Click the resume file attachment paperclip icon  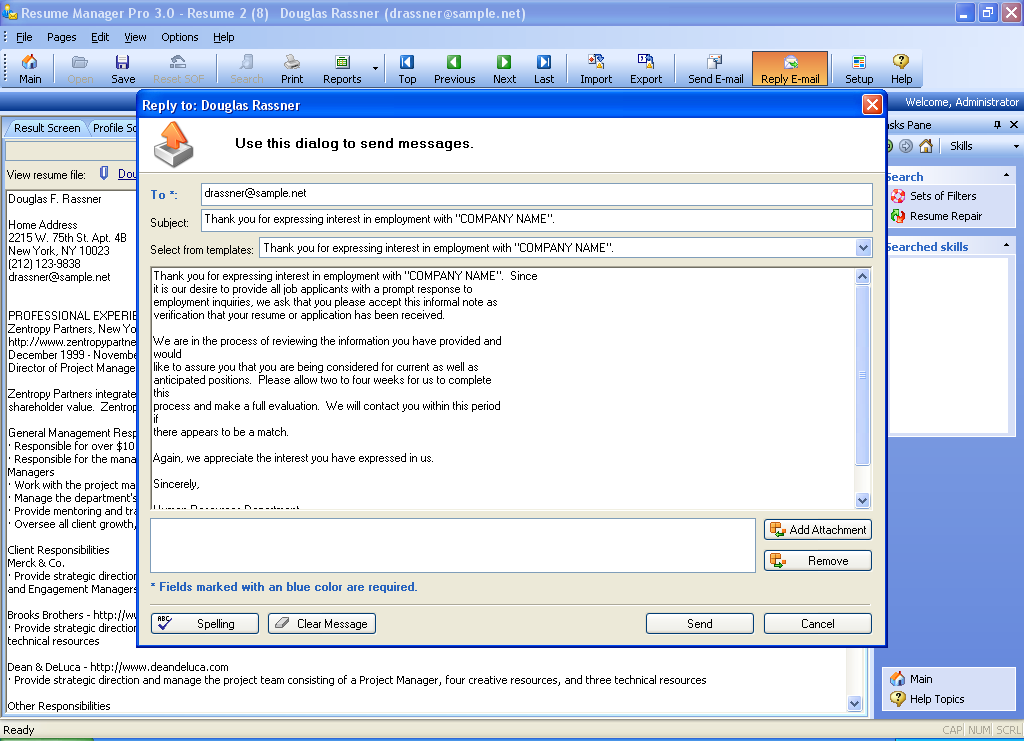pos(104,173)
